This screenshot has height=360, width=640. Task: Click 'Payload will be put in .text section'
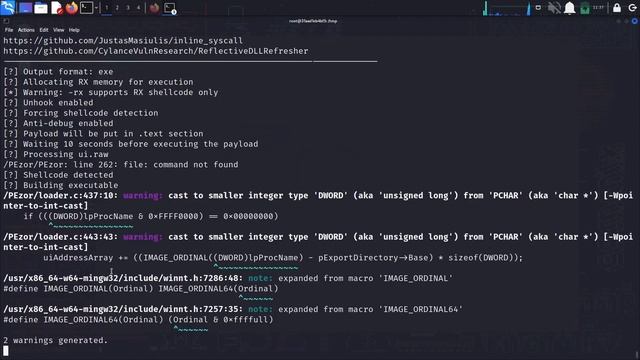[x=103, y=133]
